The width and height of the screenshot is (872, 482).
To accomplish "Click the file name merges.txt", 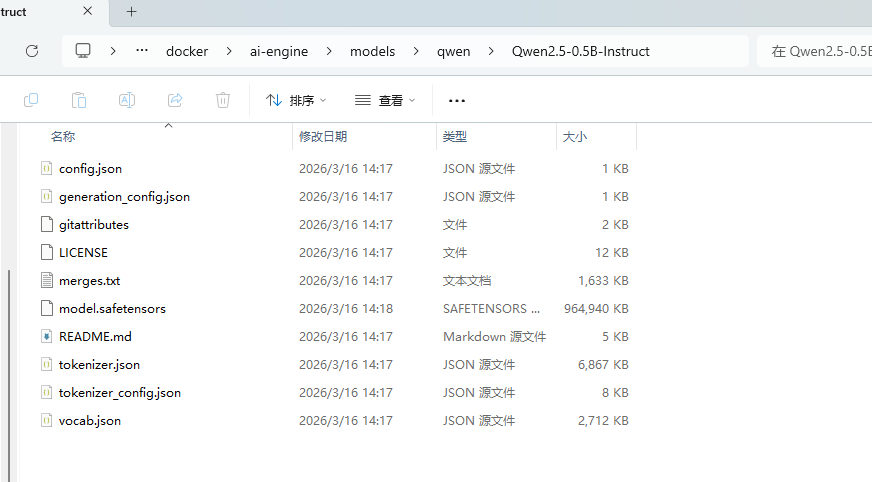I will [x=89, y=281].
